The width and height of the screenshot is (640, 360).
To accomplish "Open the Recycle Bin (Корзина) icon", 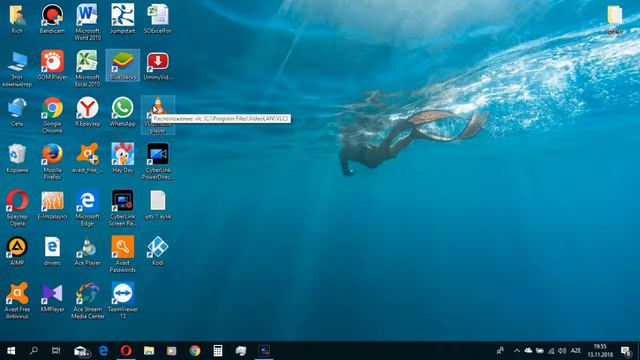I will tap(17, 158).
